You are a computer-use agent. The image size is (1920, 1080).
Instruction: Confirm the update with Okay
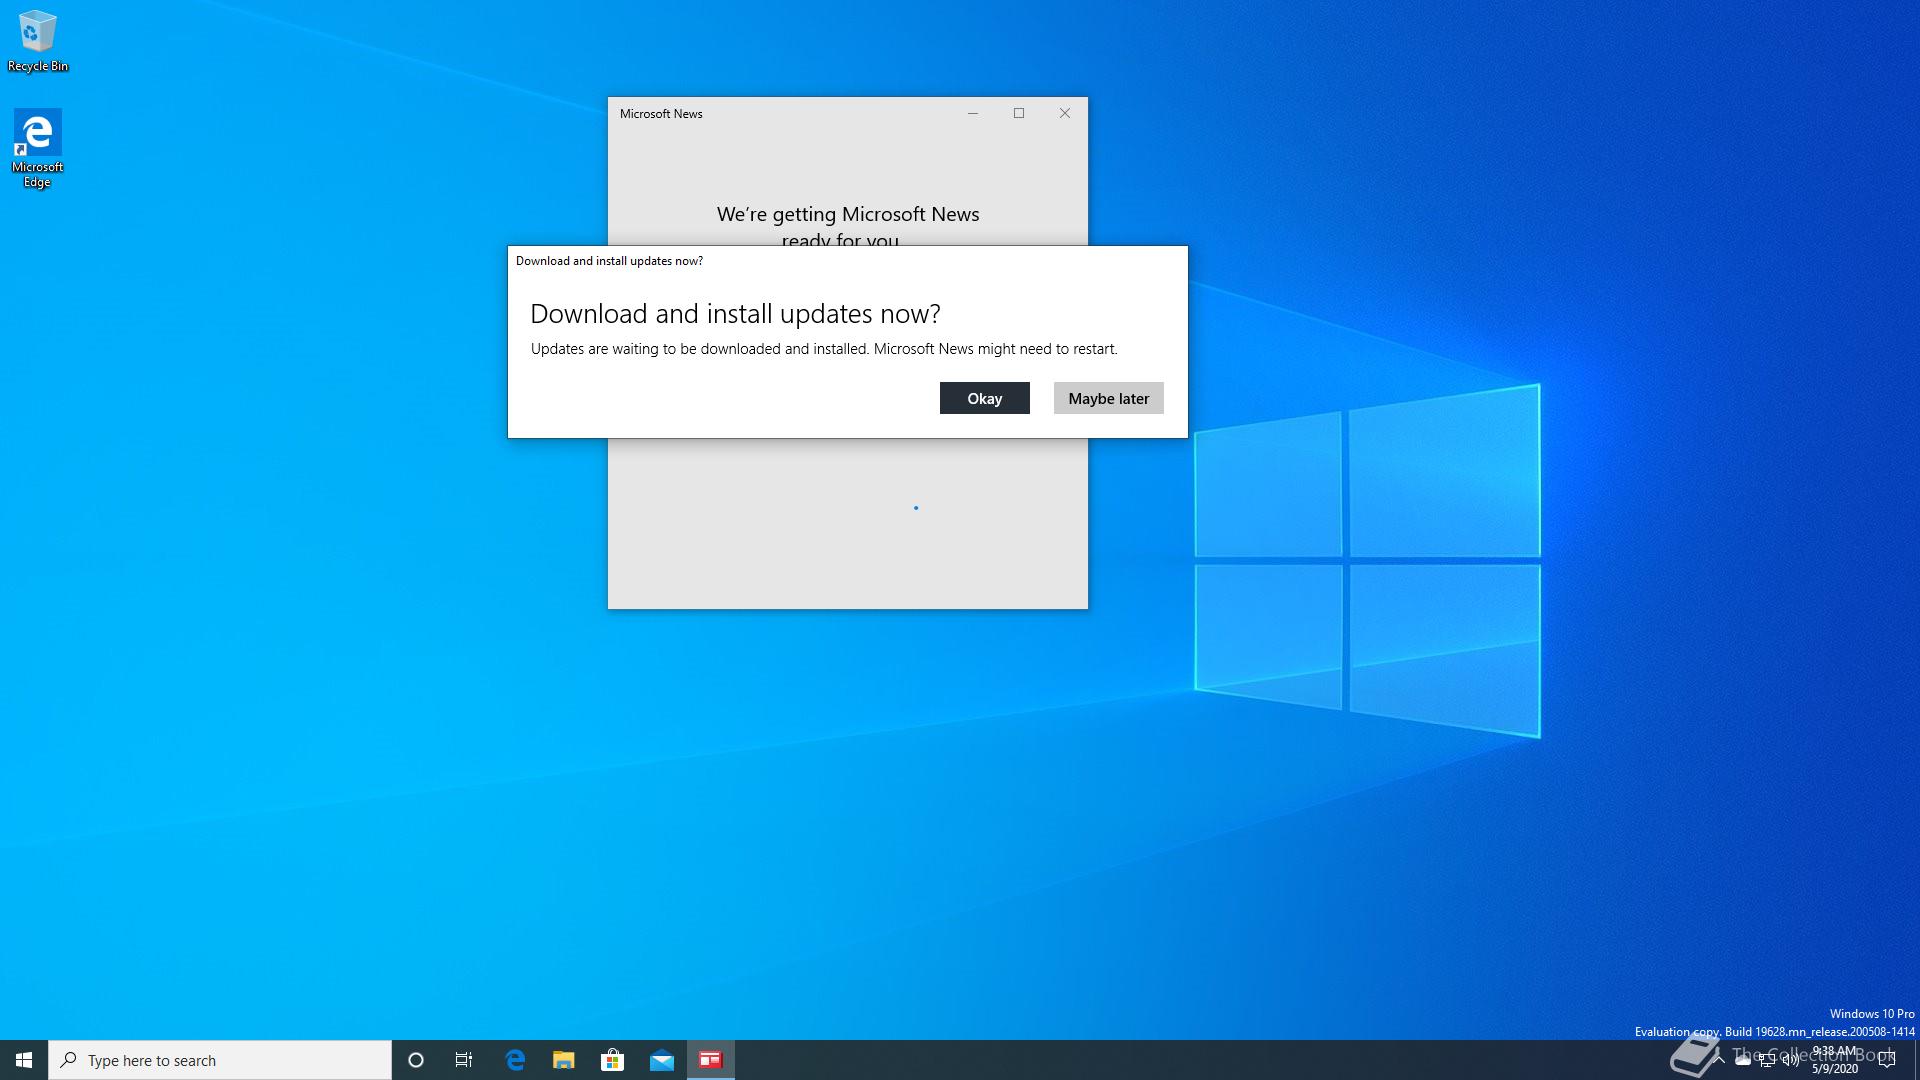(x=984, y=398)
